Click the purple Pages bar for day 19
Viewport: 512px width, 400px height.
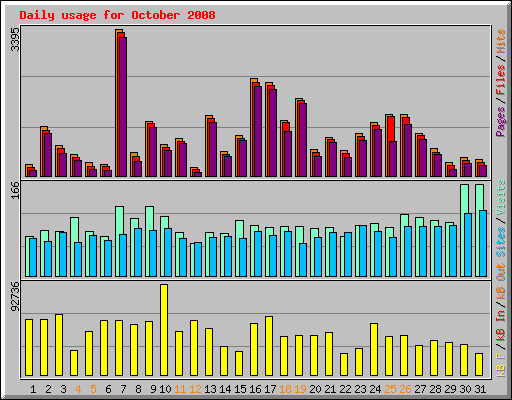[x=303, y=140]
